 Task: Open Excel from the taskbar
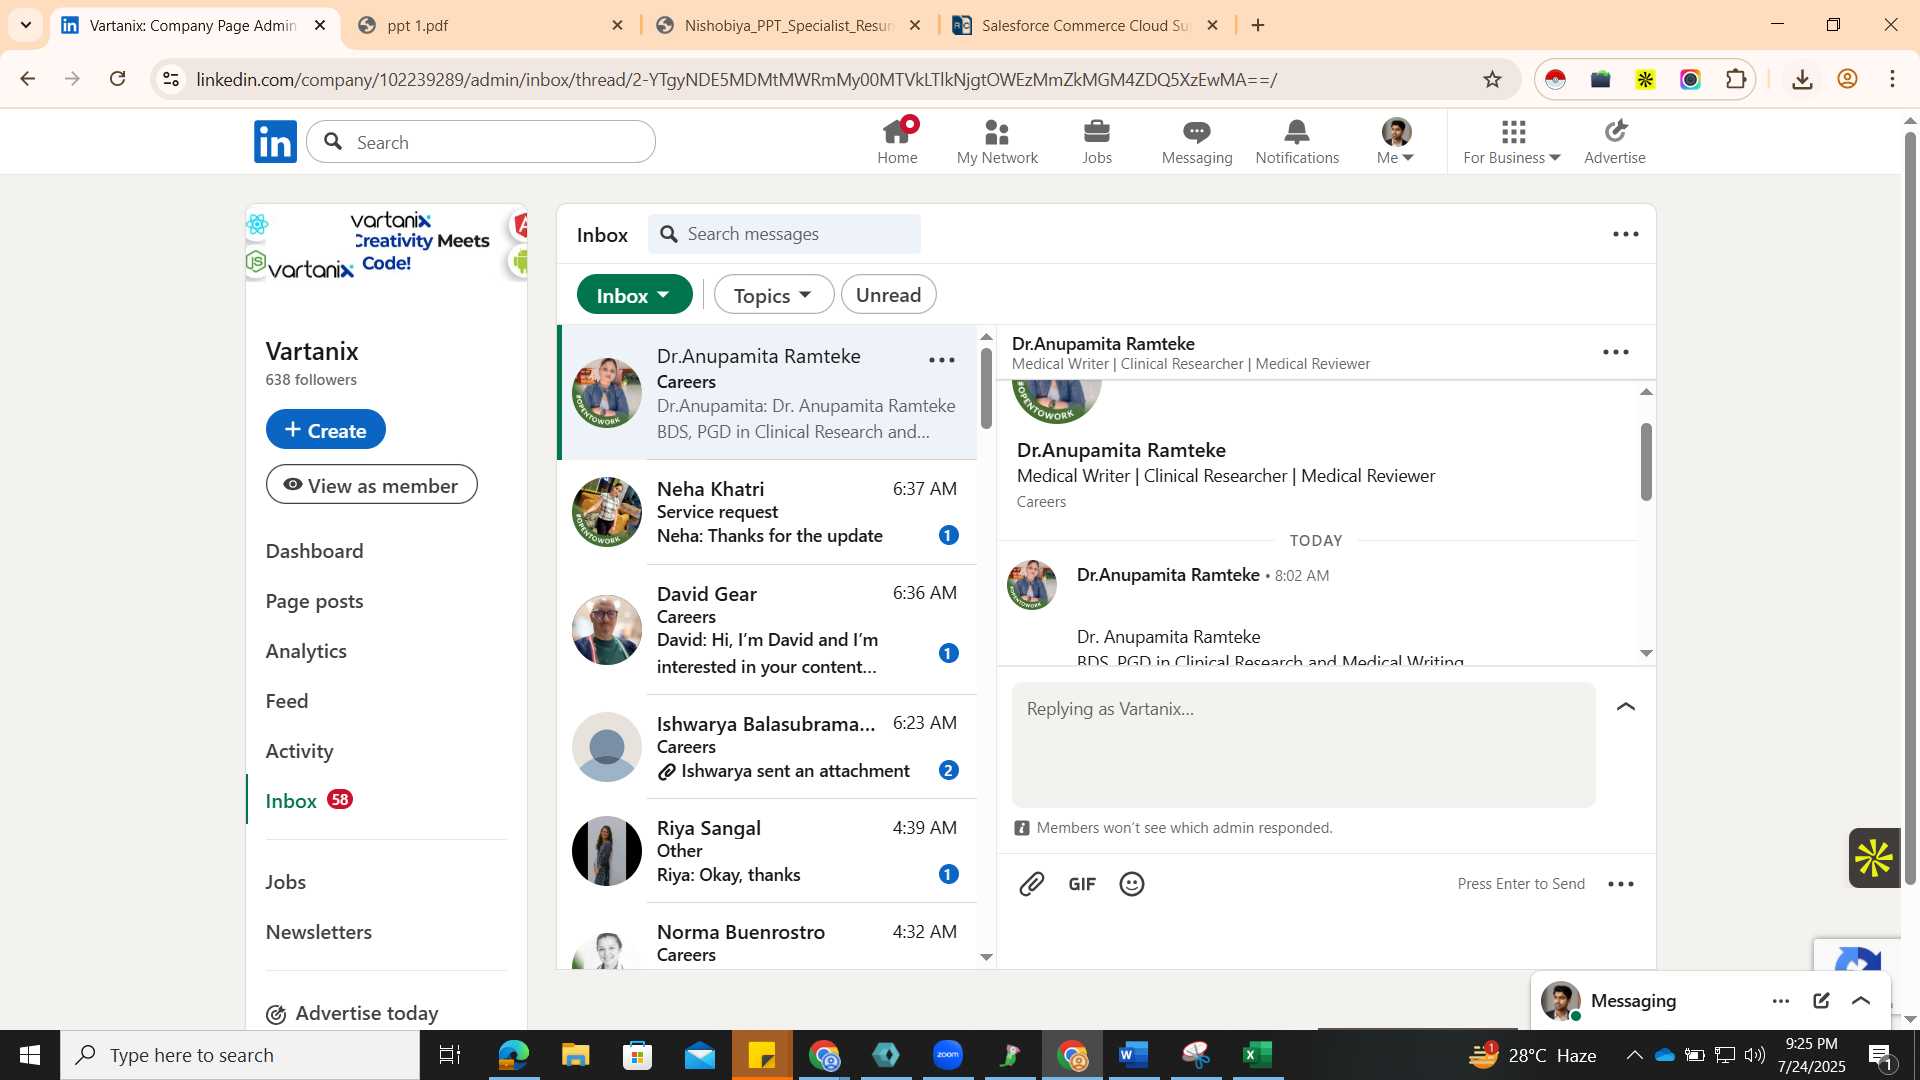1257,1055
